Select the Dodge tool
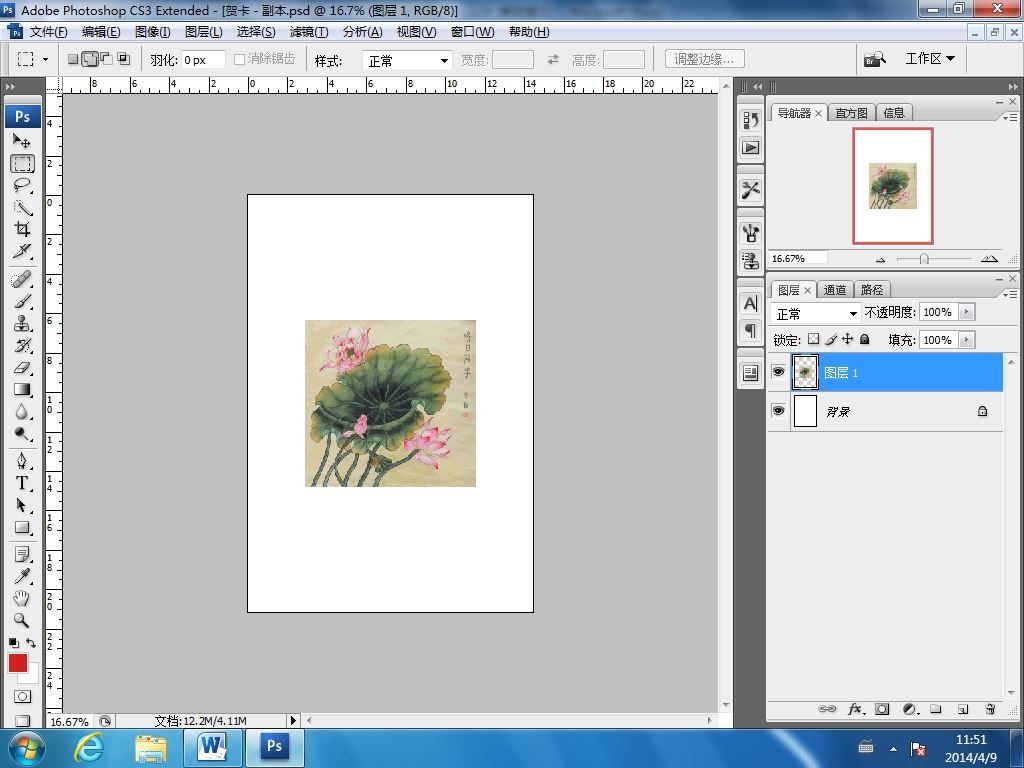The image size is (1024, 768). [22, 434]
